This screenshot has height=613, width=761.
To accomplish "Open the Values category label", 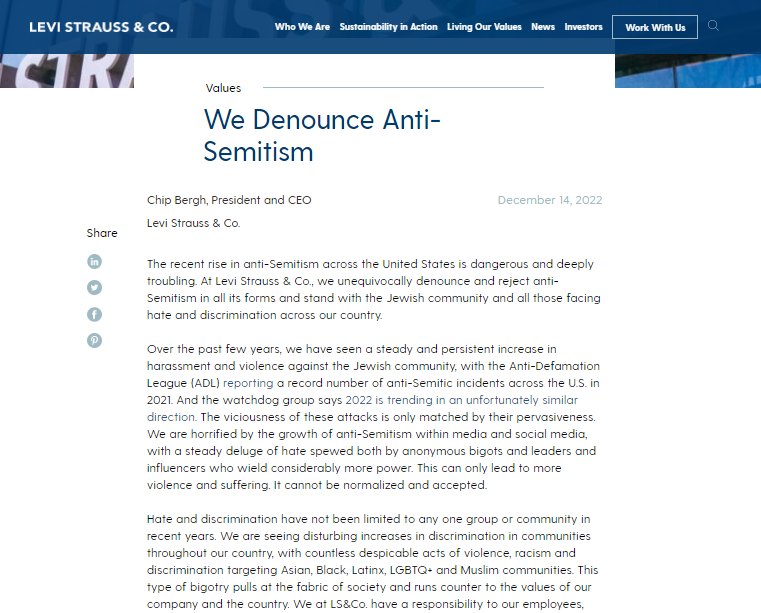I will coord(223,88).
